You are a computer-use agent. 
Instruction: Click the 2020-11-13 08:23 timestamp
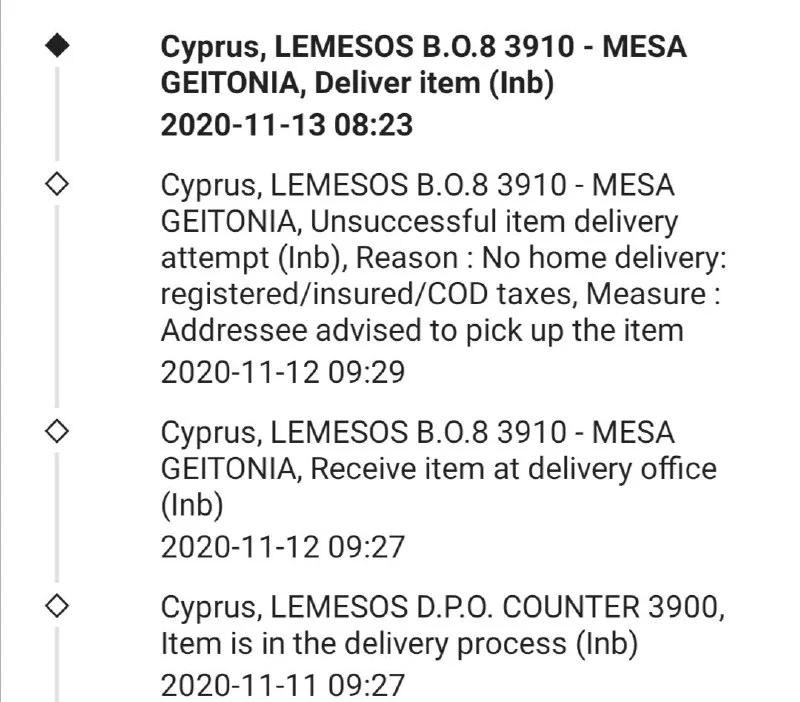(x=287, y=125)
